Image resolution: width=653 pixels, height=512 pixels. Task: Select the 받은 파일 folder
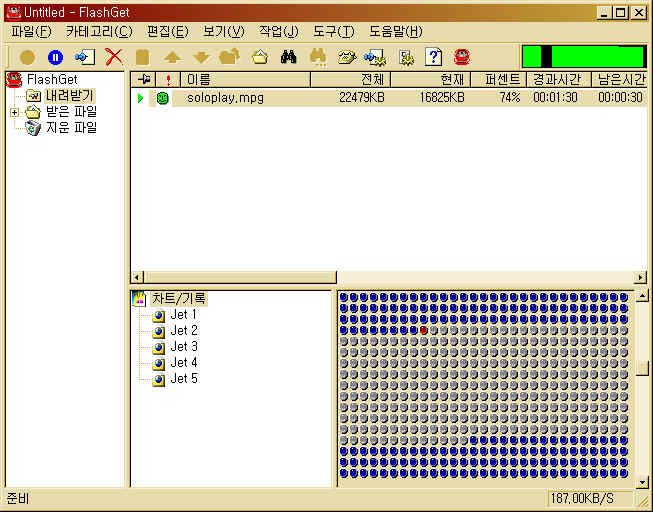point(71,112)
